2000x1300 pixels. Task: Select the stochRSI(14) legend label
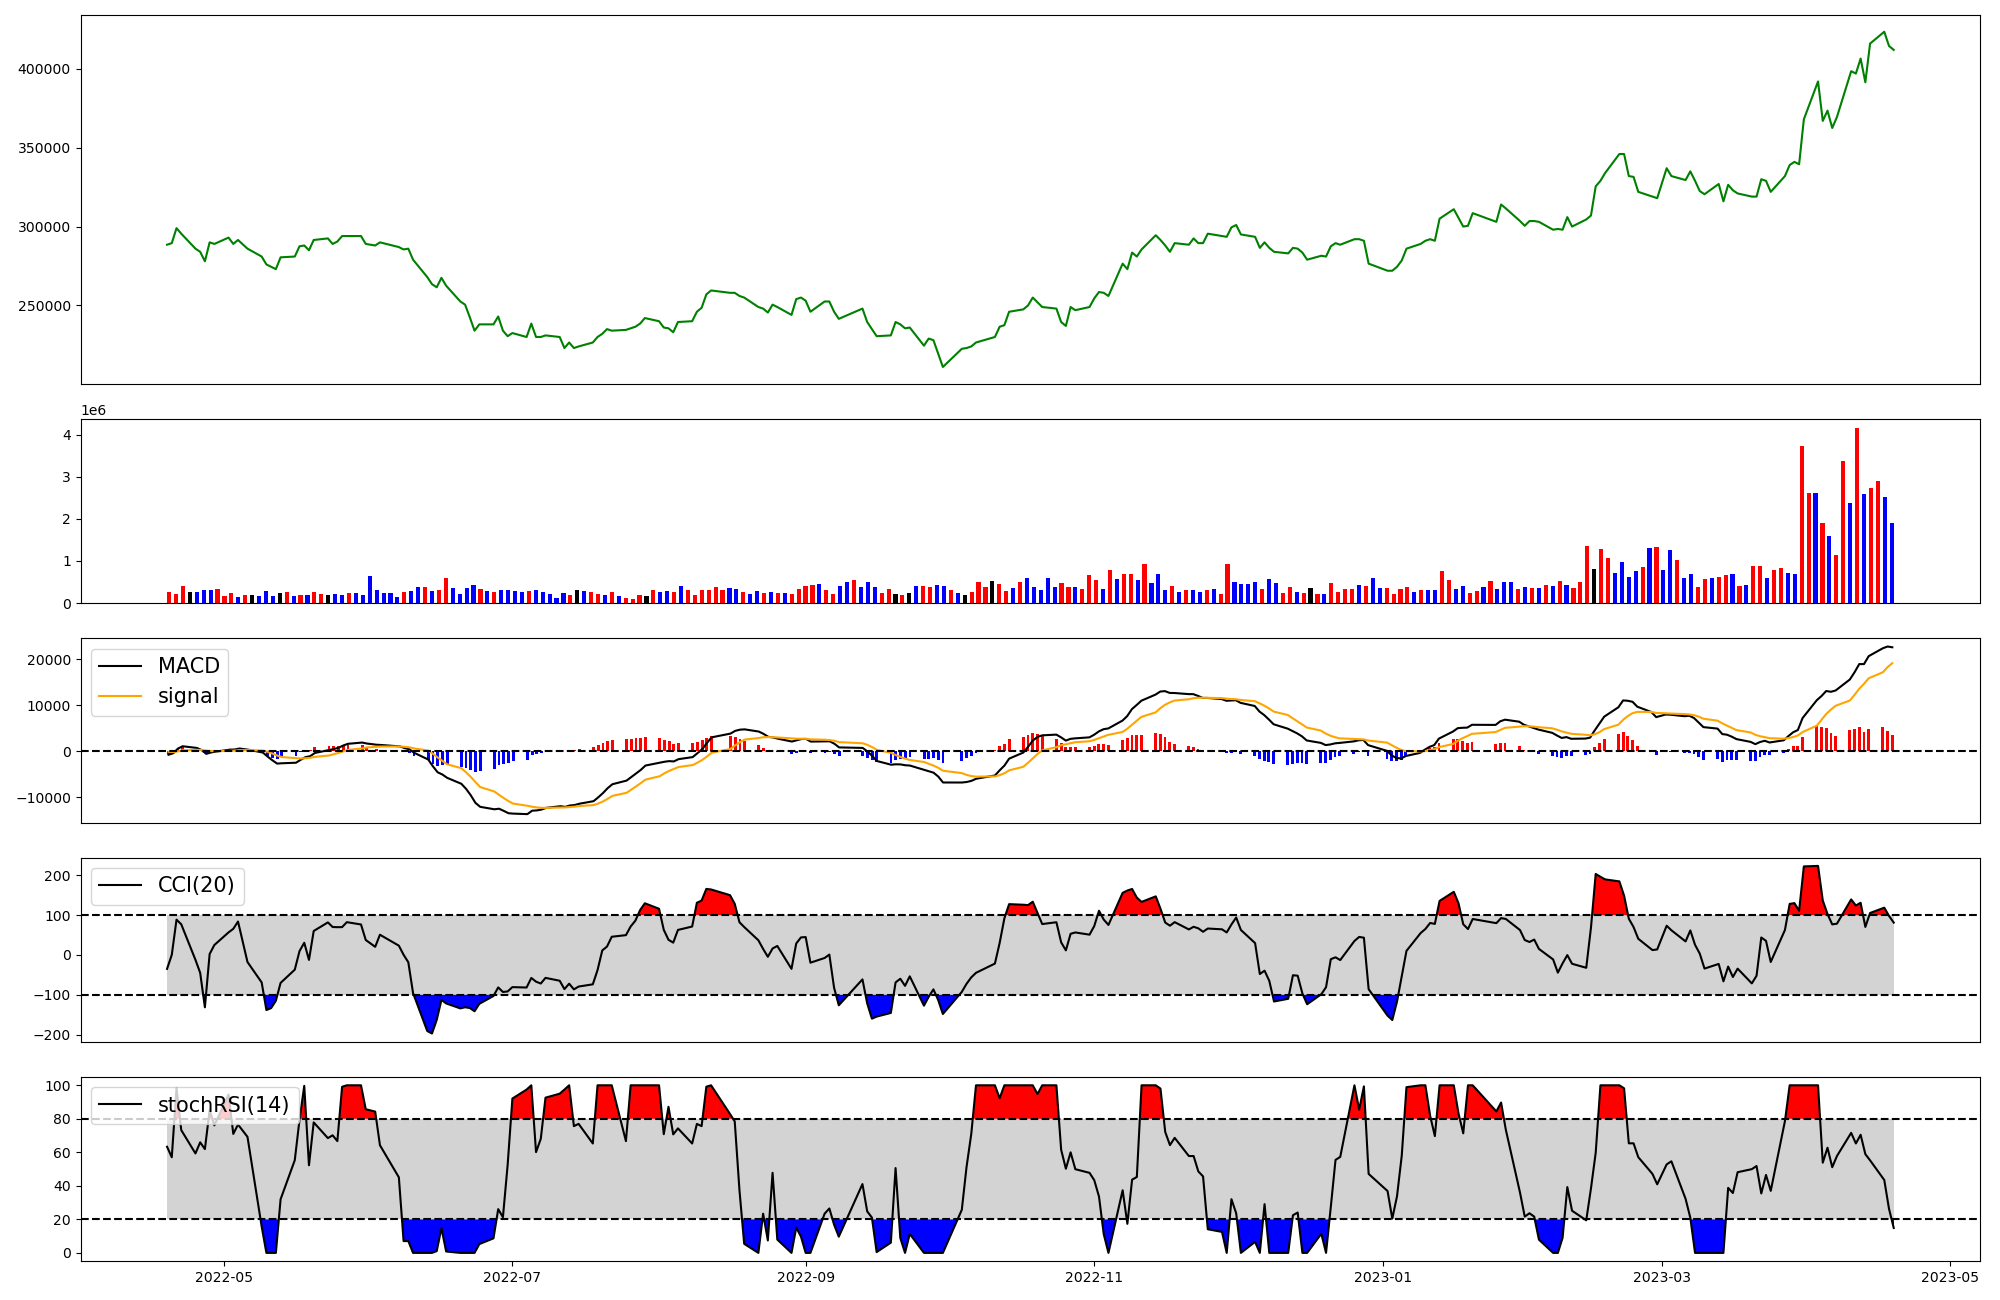pos(223,1105)
